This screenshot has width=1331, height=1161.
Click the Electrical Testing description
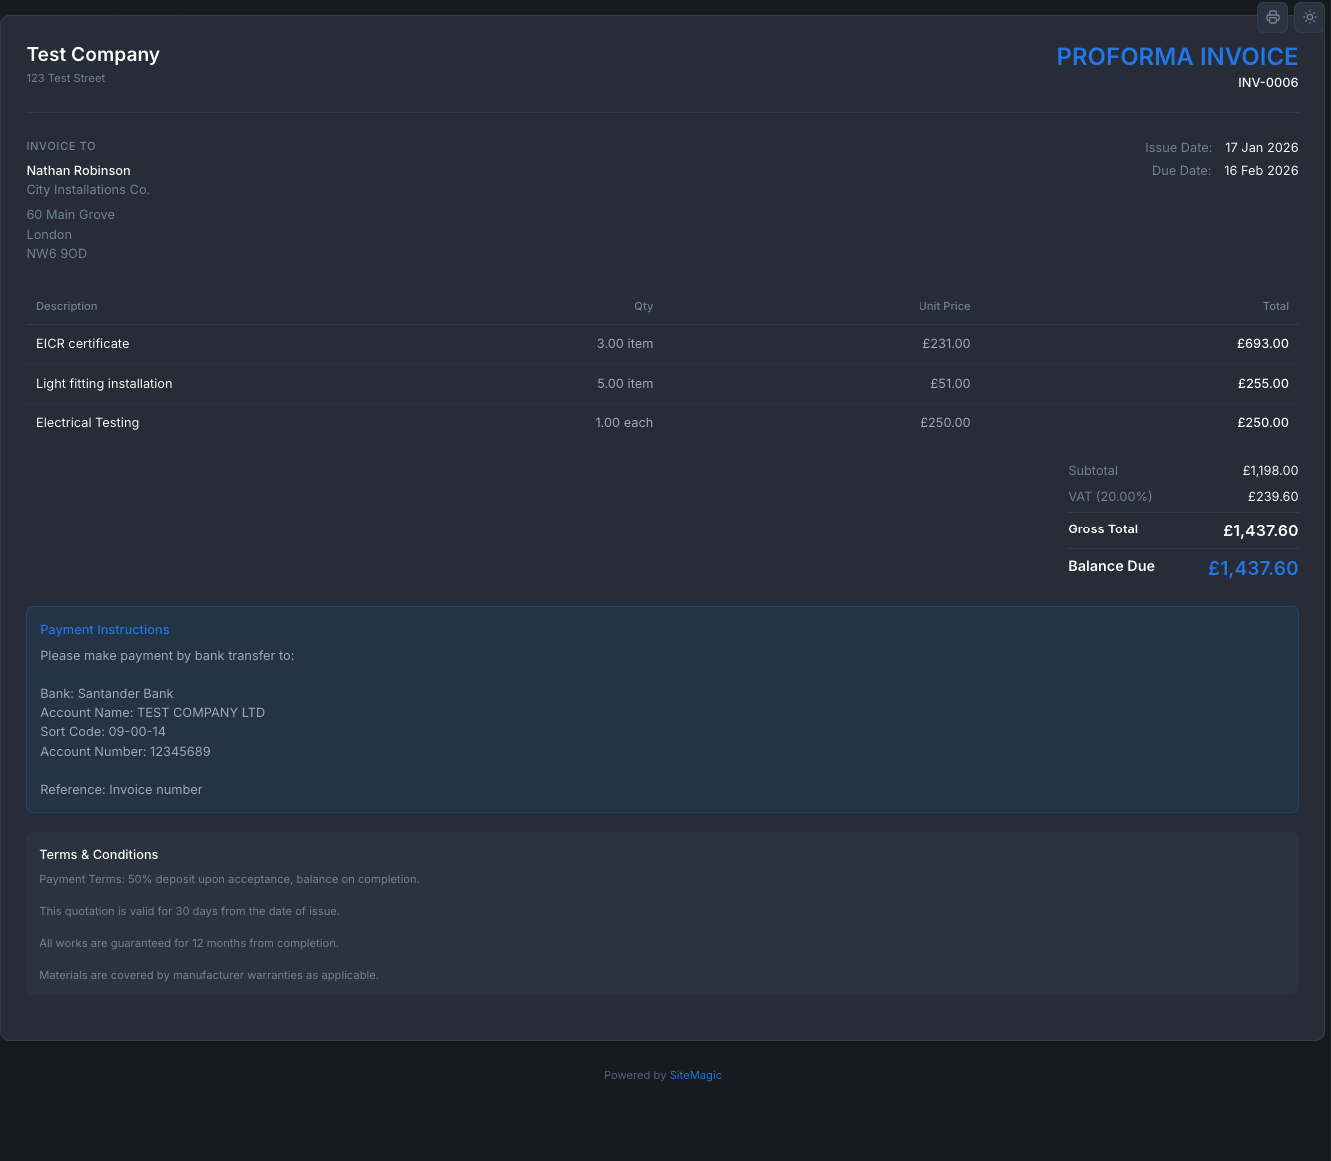87,422
